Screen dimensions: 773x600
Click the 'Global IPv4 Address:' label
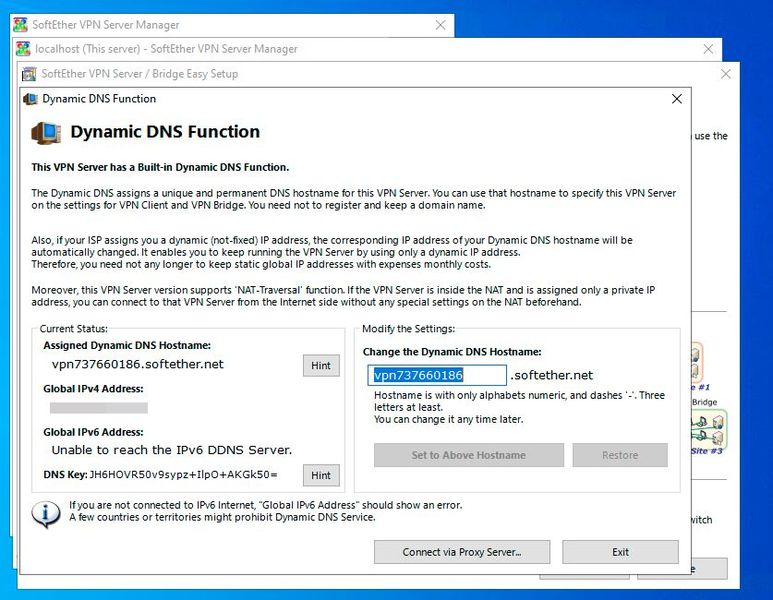93,388
